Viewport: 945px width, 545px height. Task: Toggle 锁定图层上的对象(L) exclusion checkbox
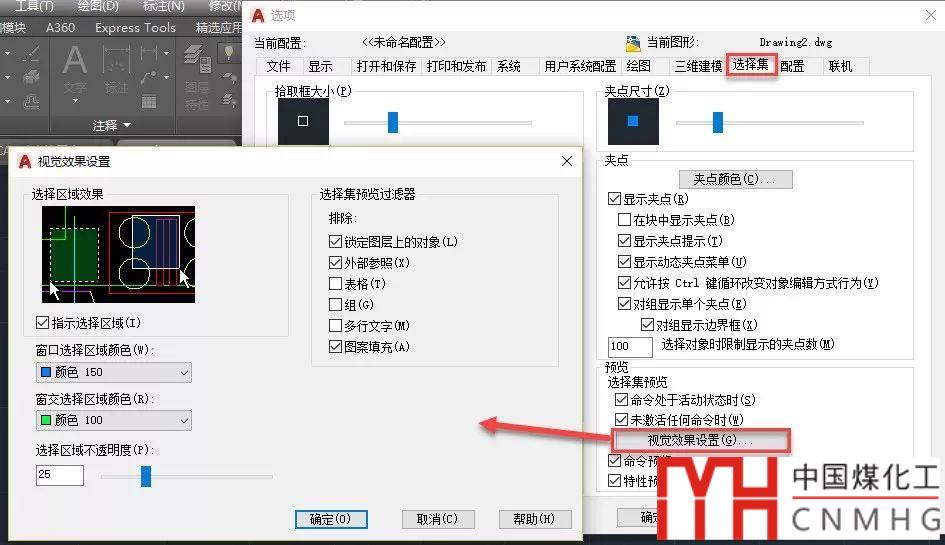pos(336,242)
